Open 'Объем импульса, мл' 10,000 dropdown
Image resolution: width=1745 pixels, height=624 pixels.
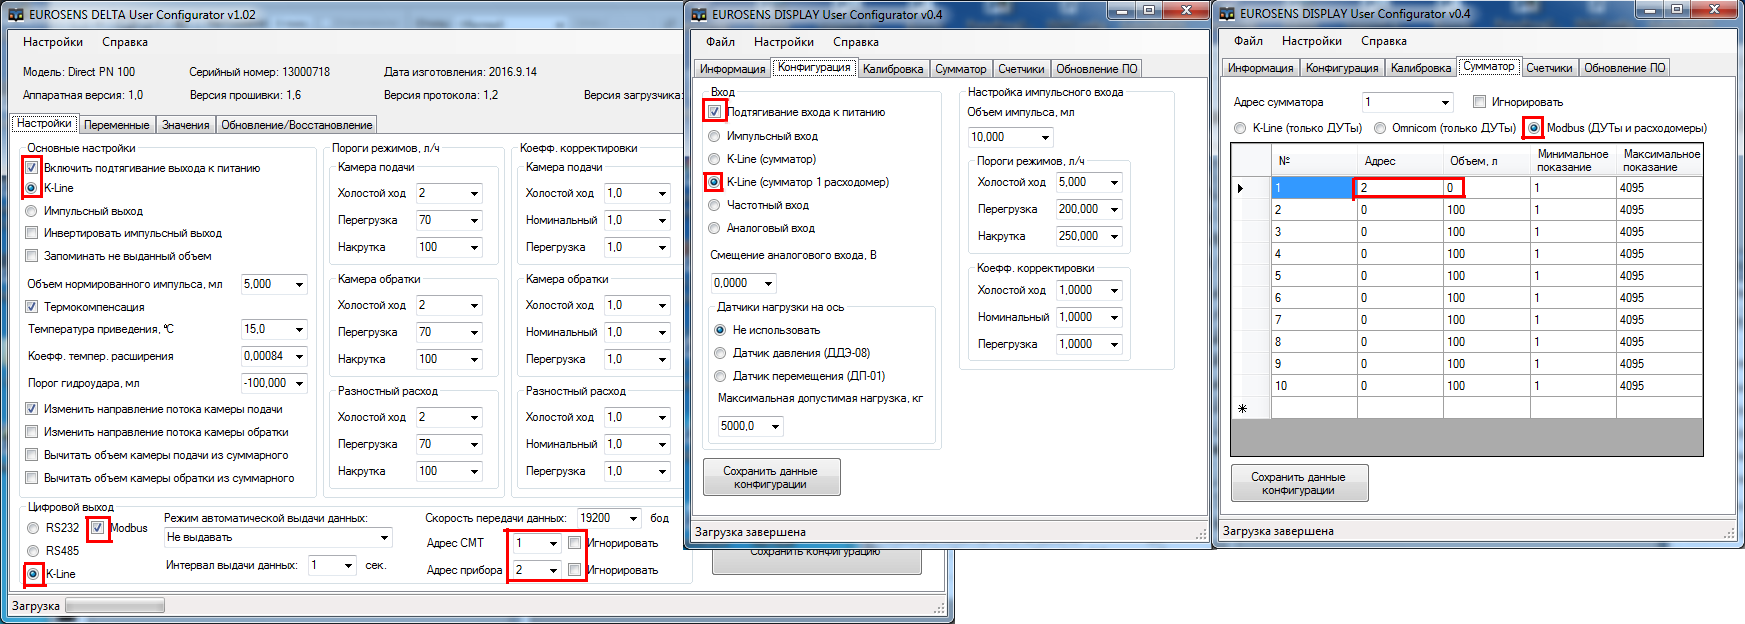(1045, 137)
